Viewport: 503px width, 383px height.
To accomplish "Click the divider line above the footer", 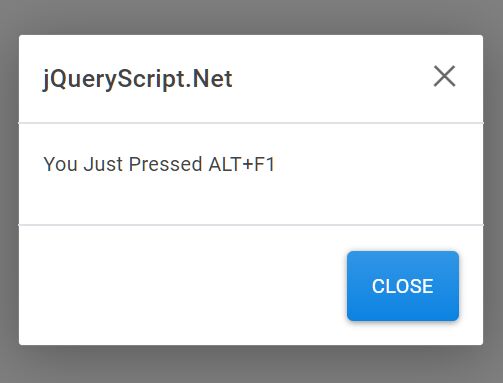I will (251, 225).
